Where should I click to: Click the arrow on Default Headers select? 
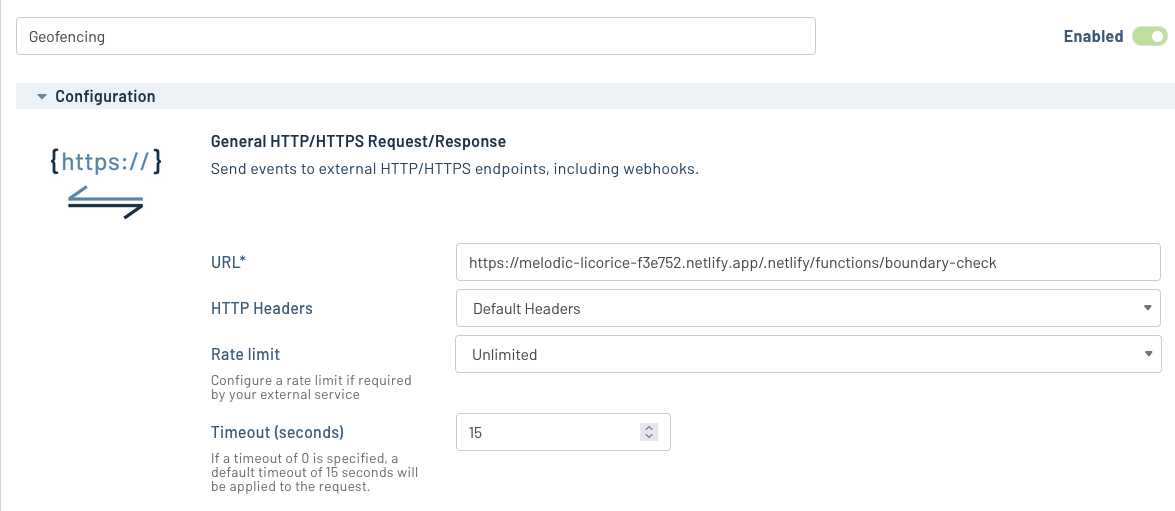[1147, 309]
